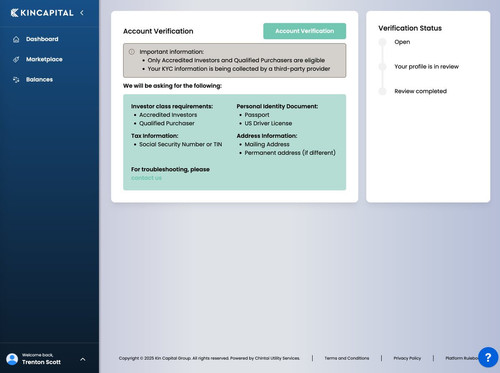500x373 pixels.
Task: Click the 'Personal Identity Document:' heading
Action: [x=277, y=106]
